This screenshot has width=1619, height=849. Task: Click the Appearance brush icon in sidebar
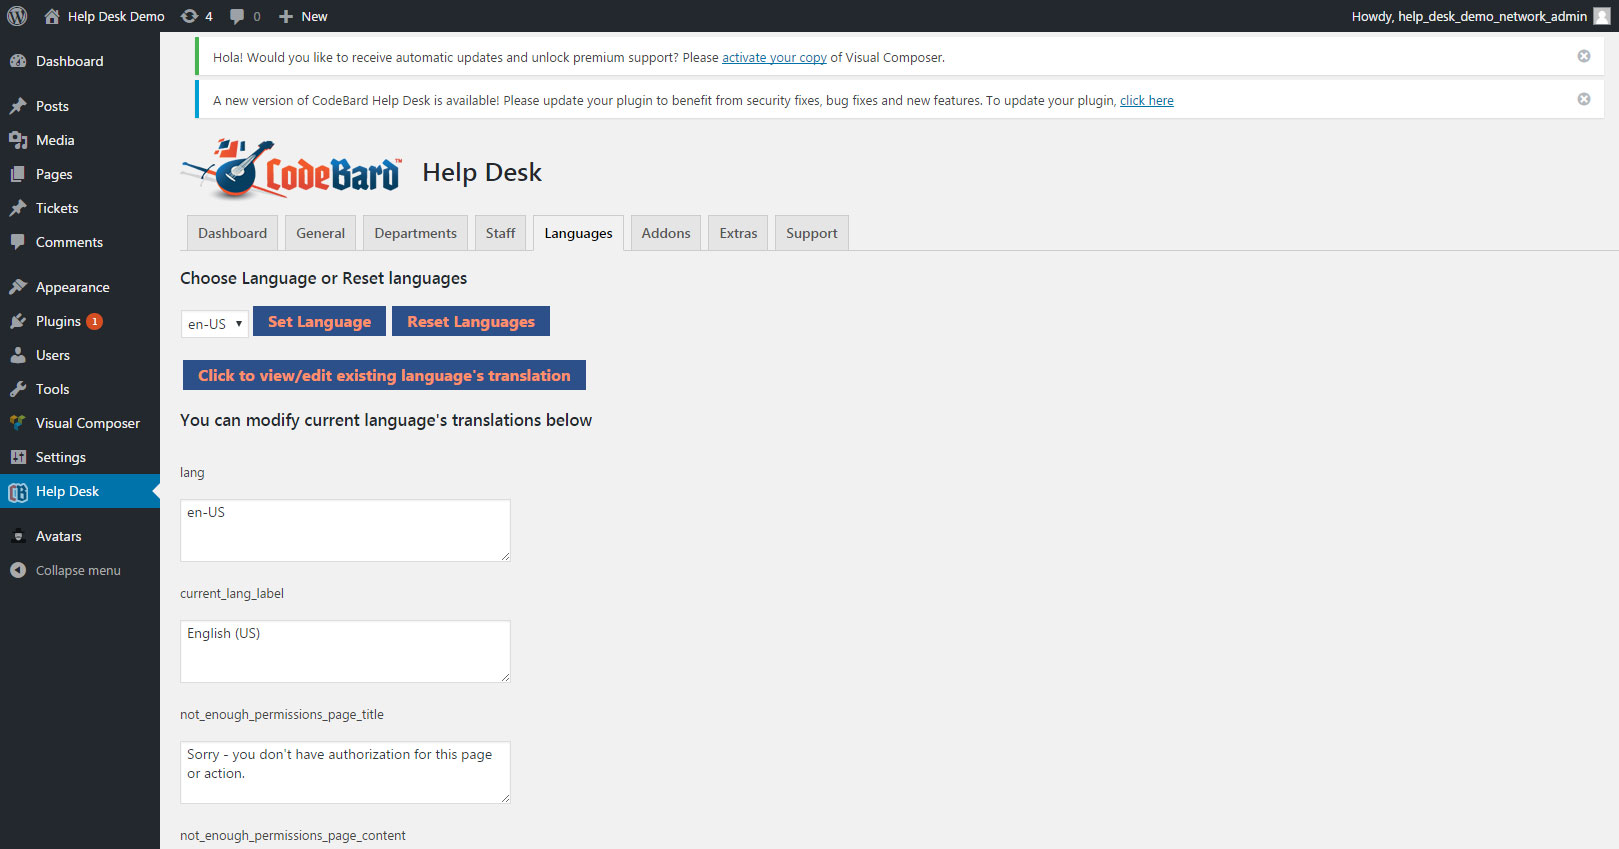tap(18, 287)
